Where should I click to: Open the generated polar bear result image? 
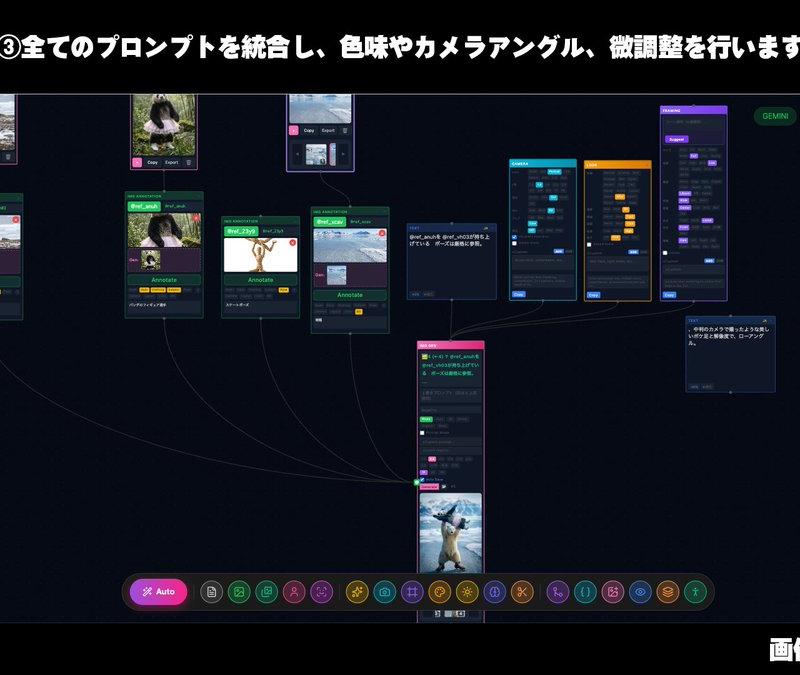click(451, 533)
